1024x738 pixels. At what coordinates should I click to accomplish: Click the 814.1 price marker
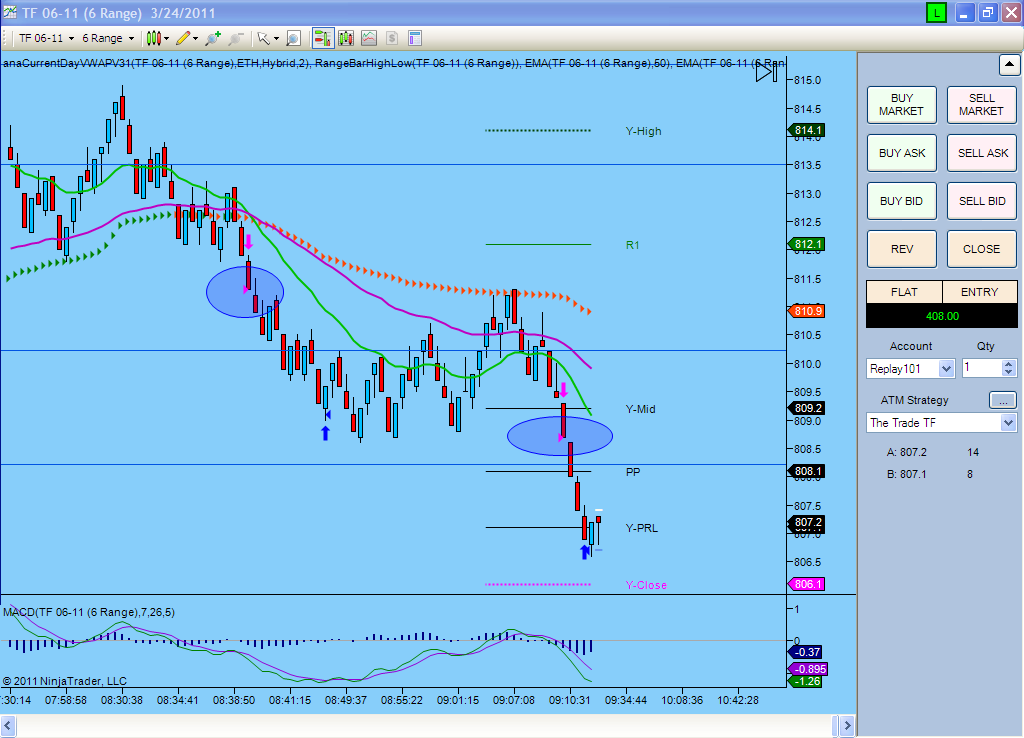808,131
